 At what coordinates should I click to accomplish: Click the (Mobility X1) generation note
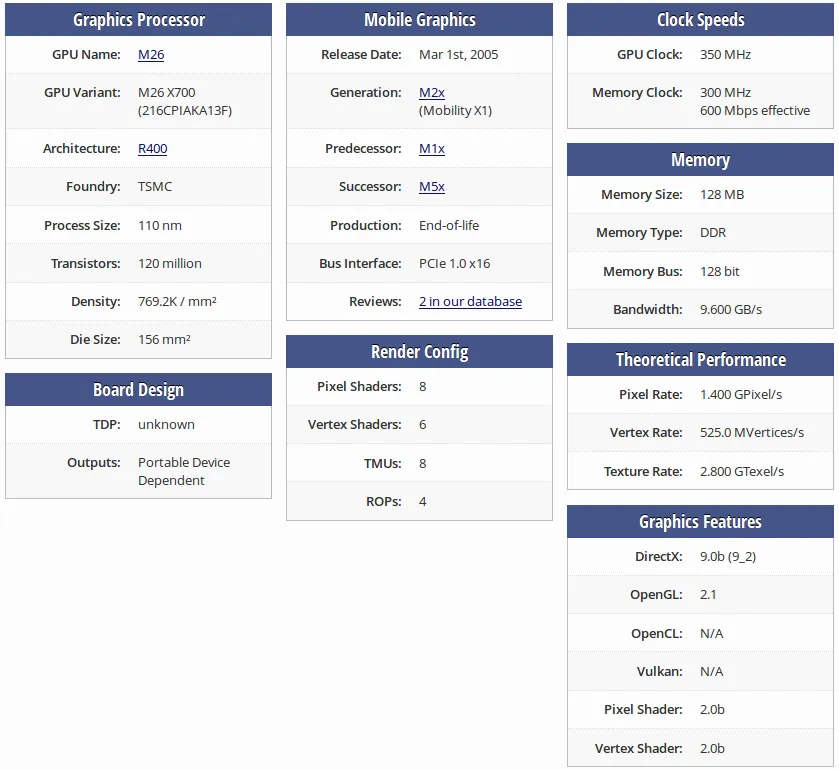click(455, 111)
